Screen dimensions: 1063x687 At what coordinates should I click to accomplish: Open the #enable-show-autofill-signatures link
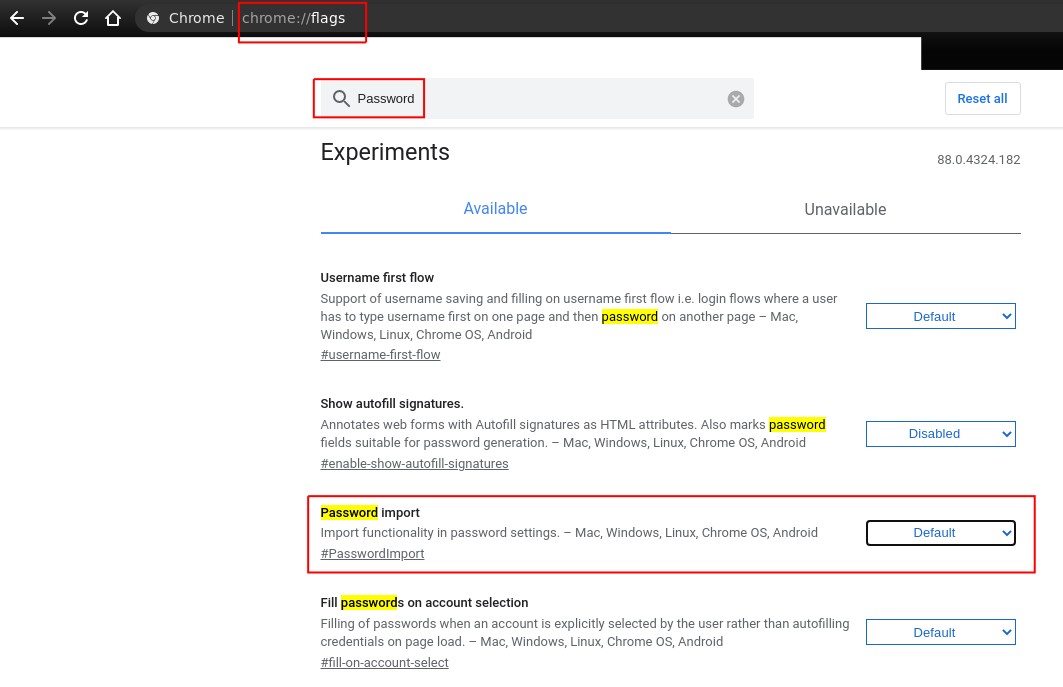[414, 464]
